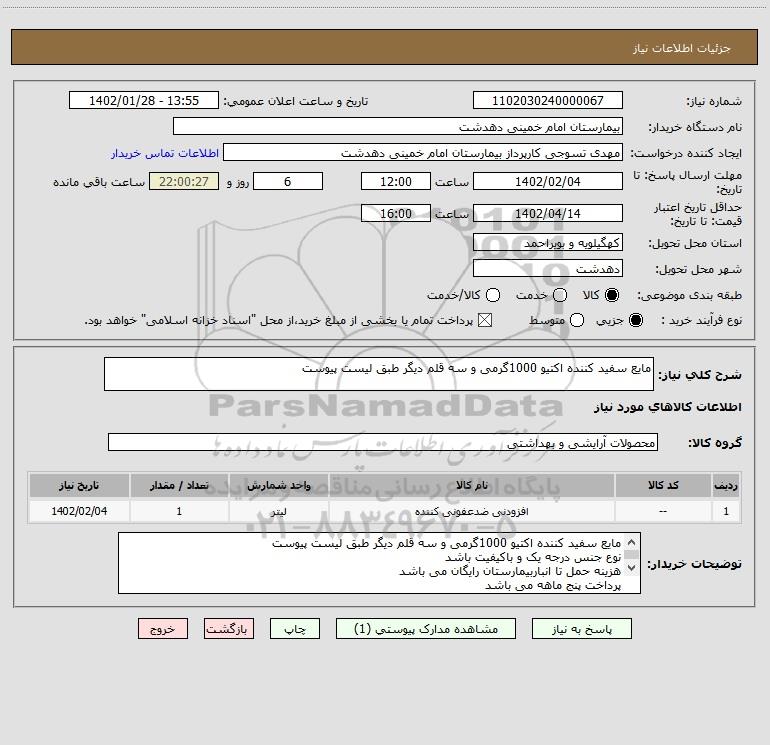Click the اطلاعات کالاهای مورد نیاز heading
770x745 pixels.
coord(667,407)
